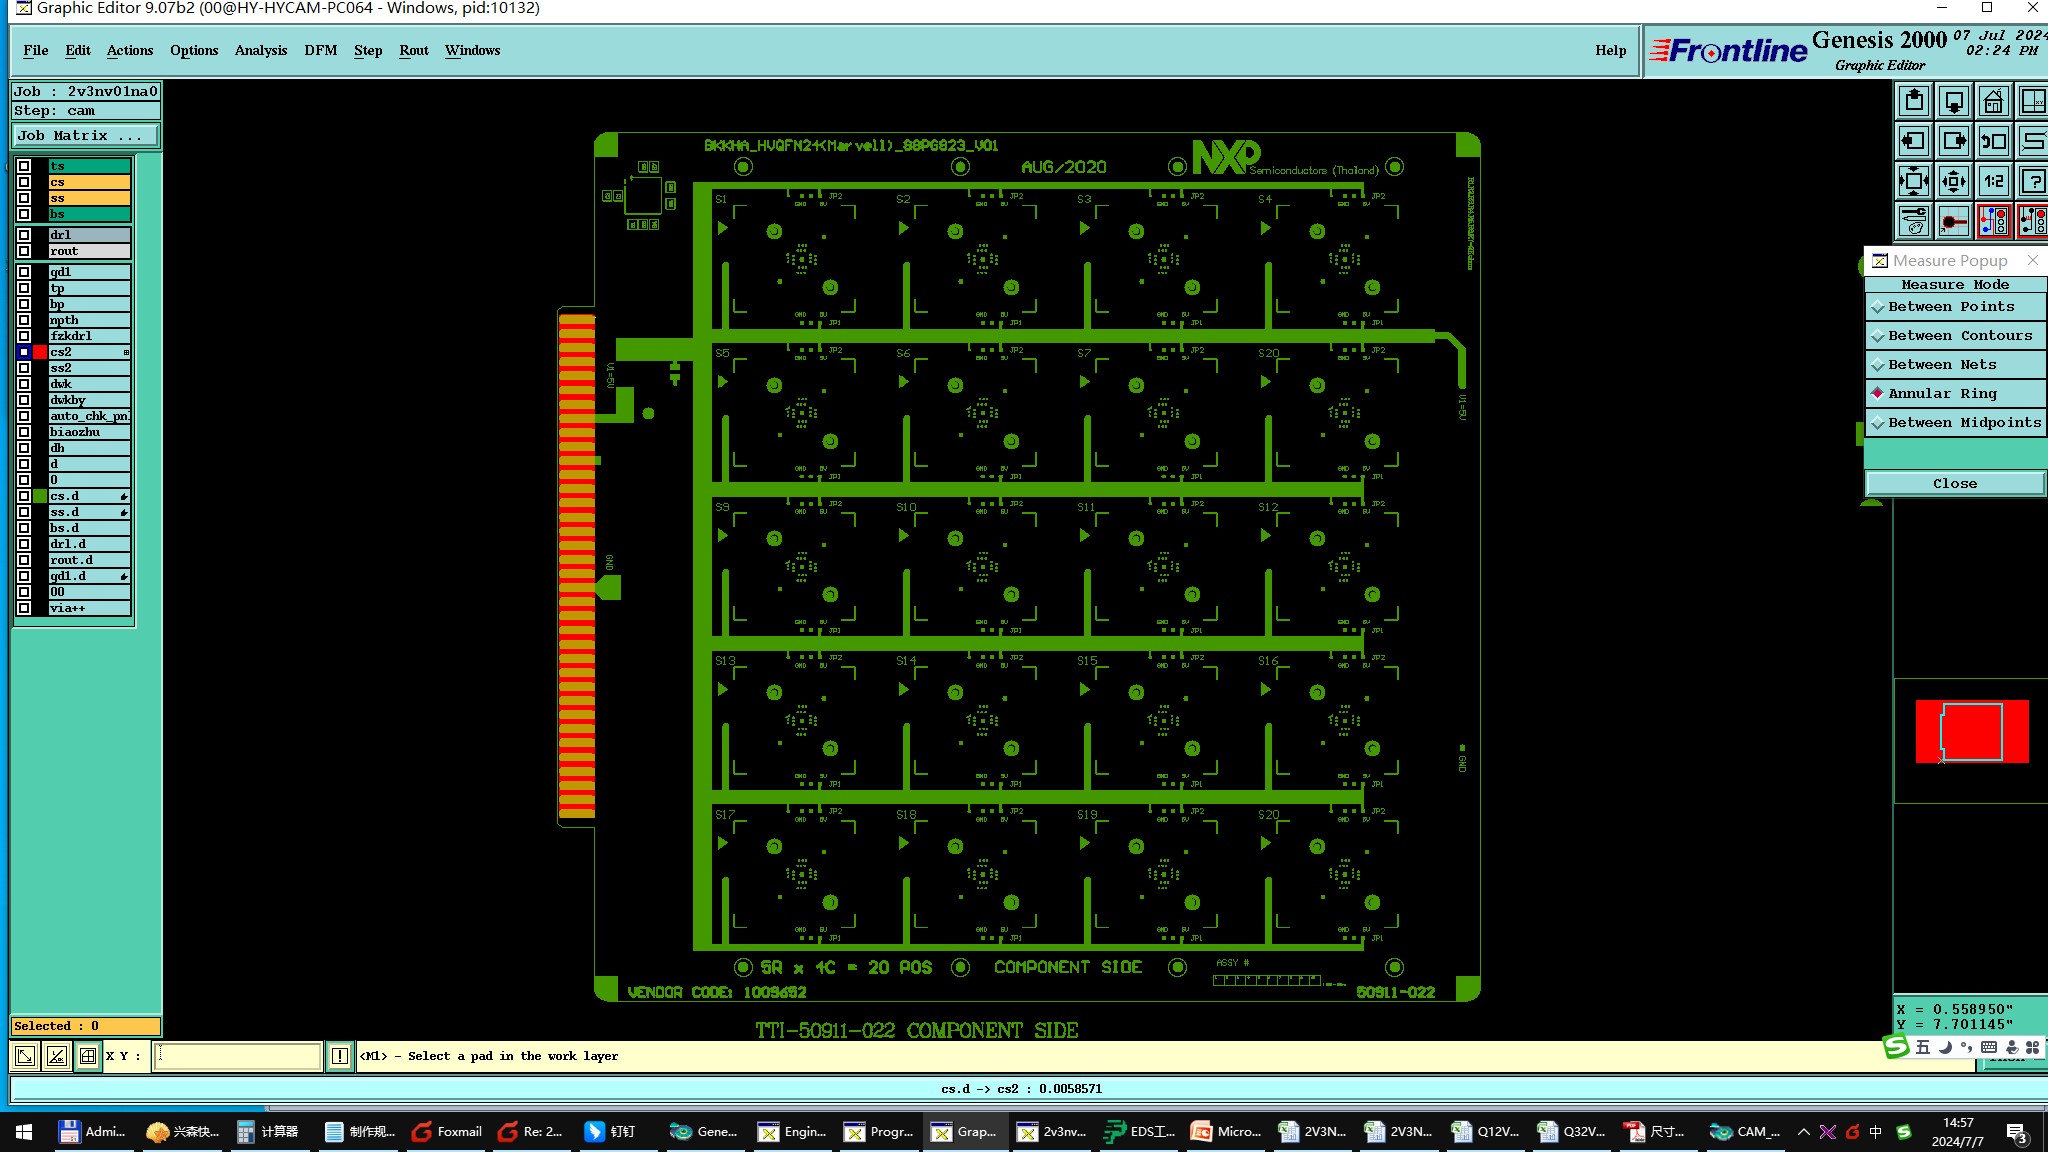Select Between Contours measure mode
Viewport: 2048px width, 1152px height.
click(1955, 336)
